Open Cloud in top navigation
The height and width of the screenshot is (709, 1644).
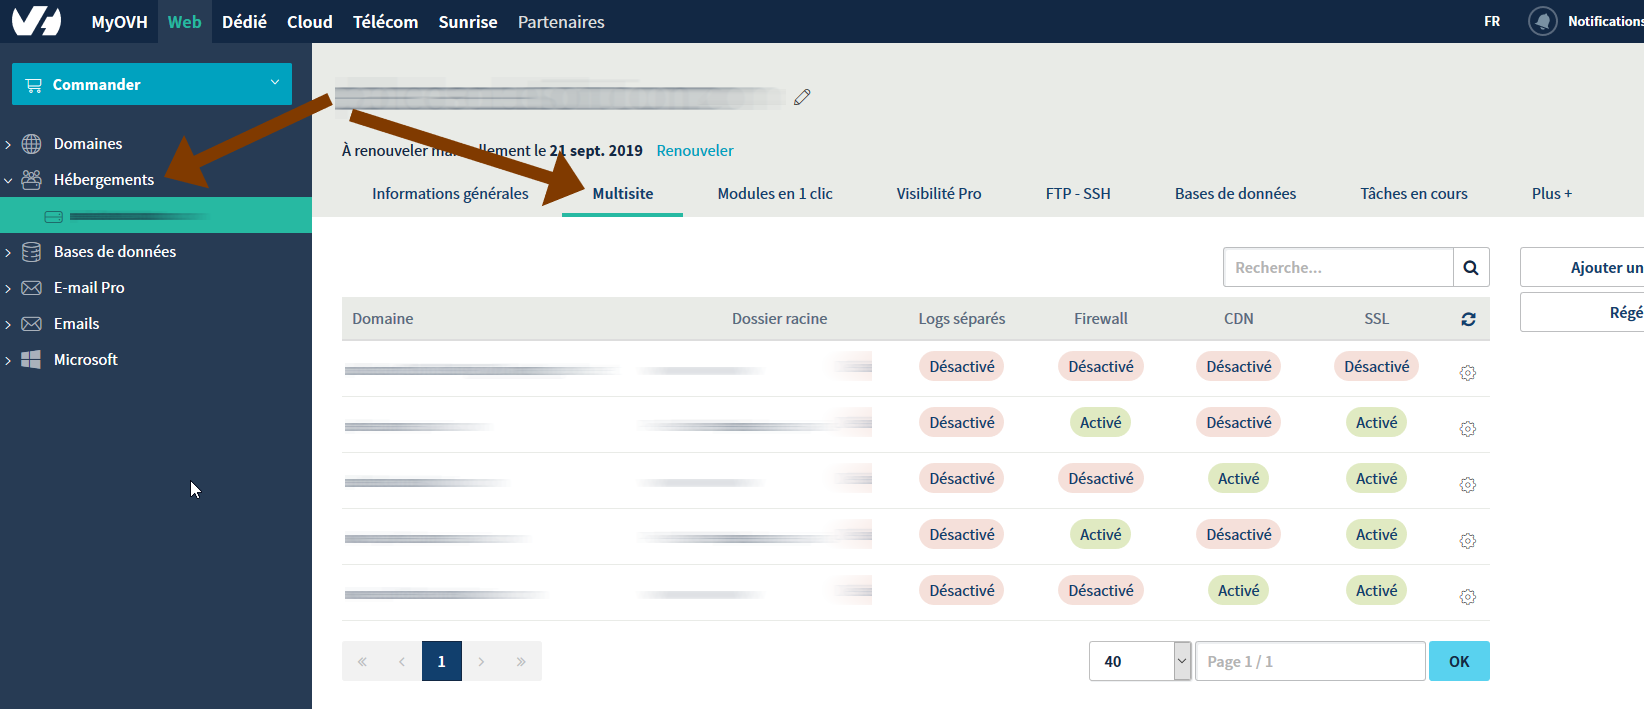310,22
